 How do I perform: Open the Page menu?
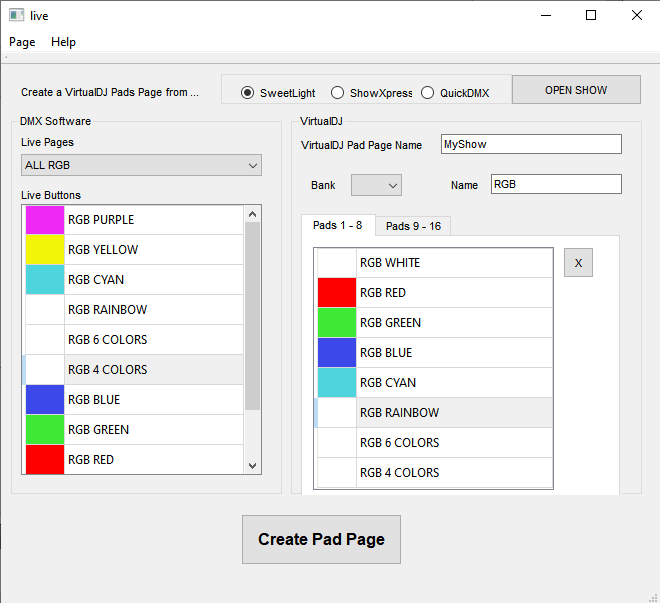[22, 42]
